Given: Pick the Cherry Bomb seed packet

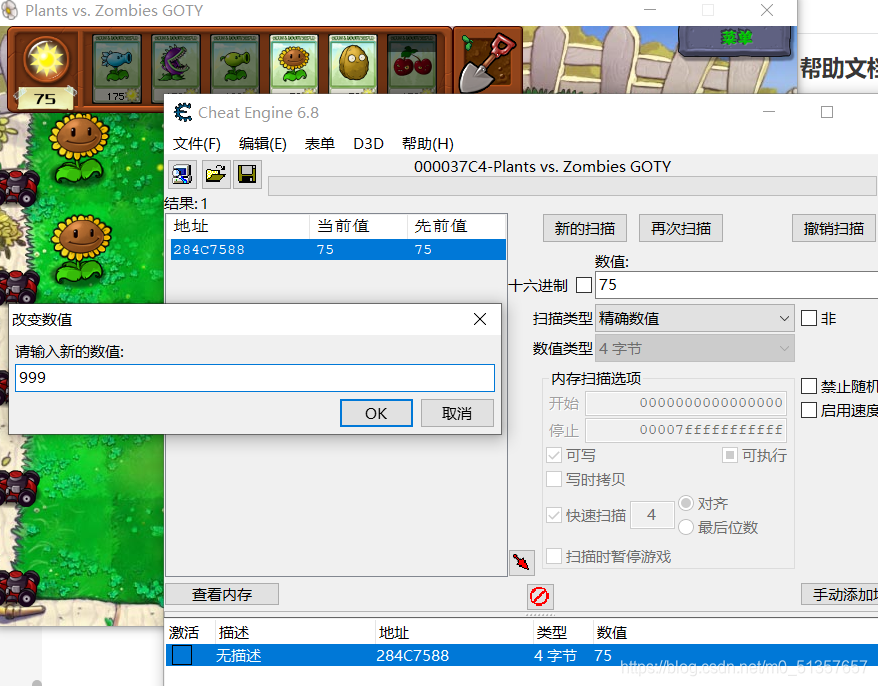Looking at the screenshot, I should [411, 62].
